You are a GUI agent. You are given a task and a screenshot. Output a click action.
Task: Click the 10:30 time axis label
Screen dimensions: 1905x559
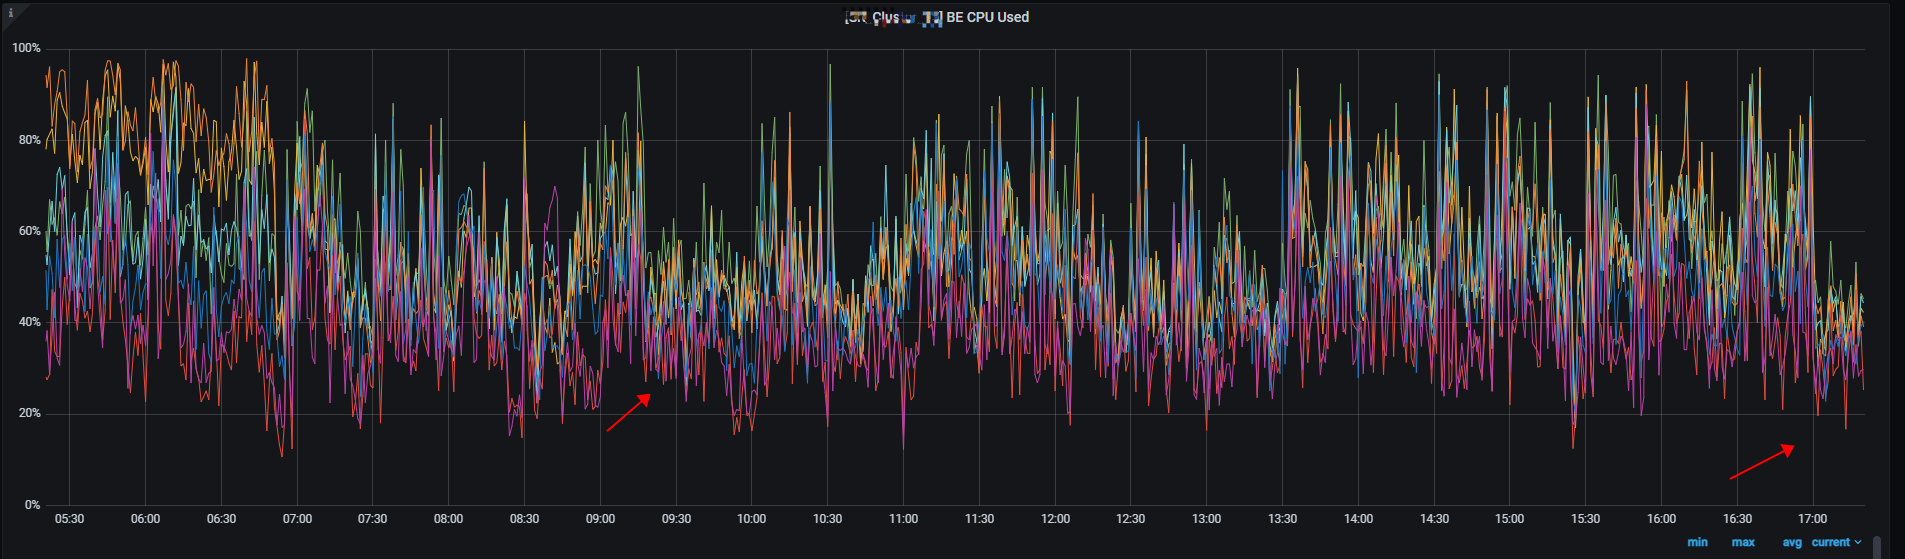[x=827, y=519]
